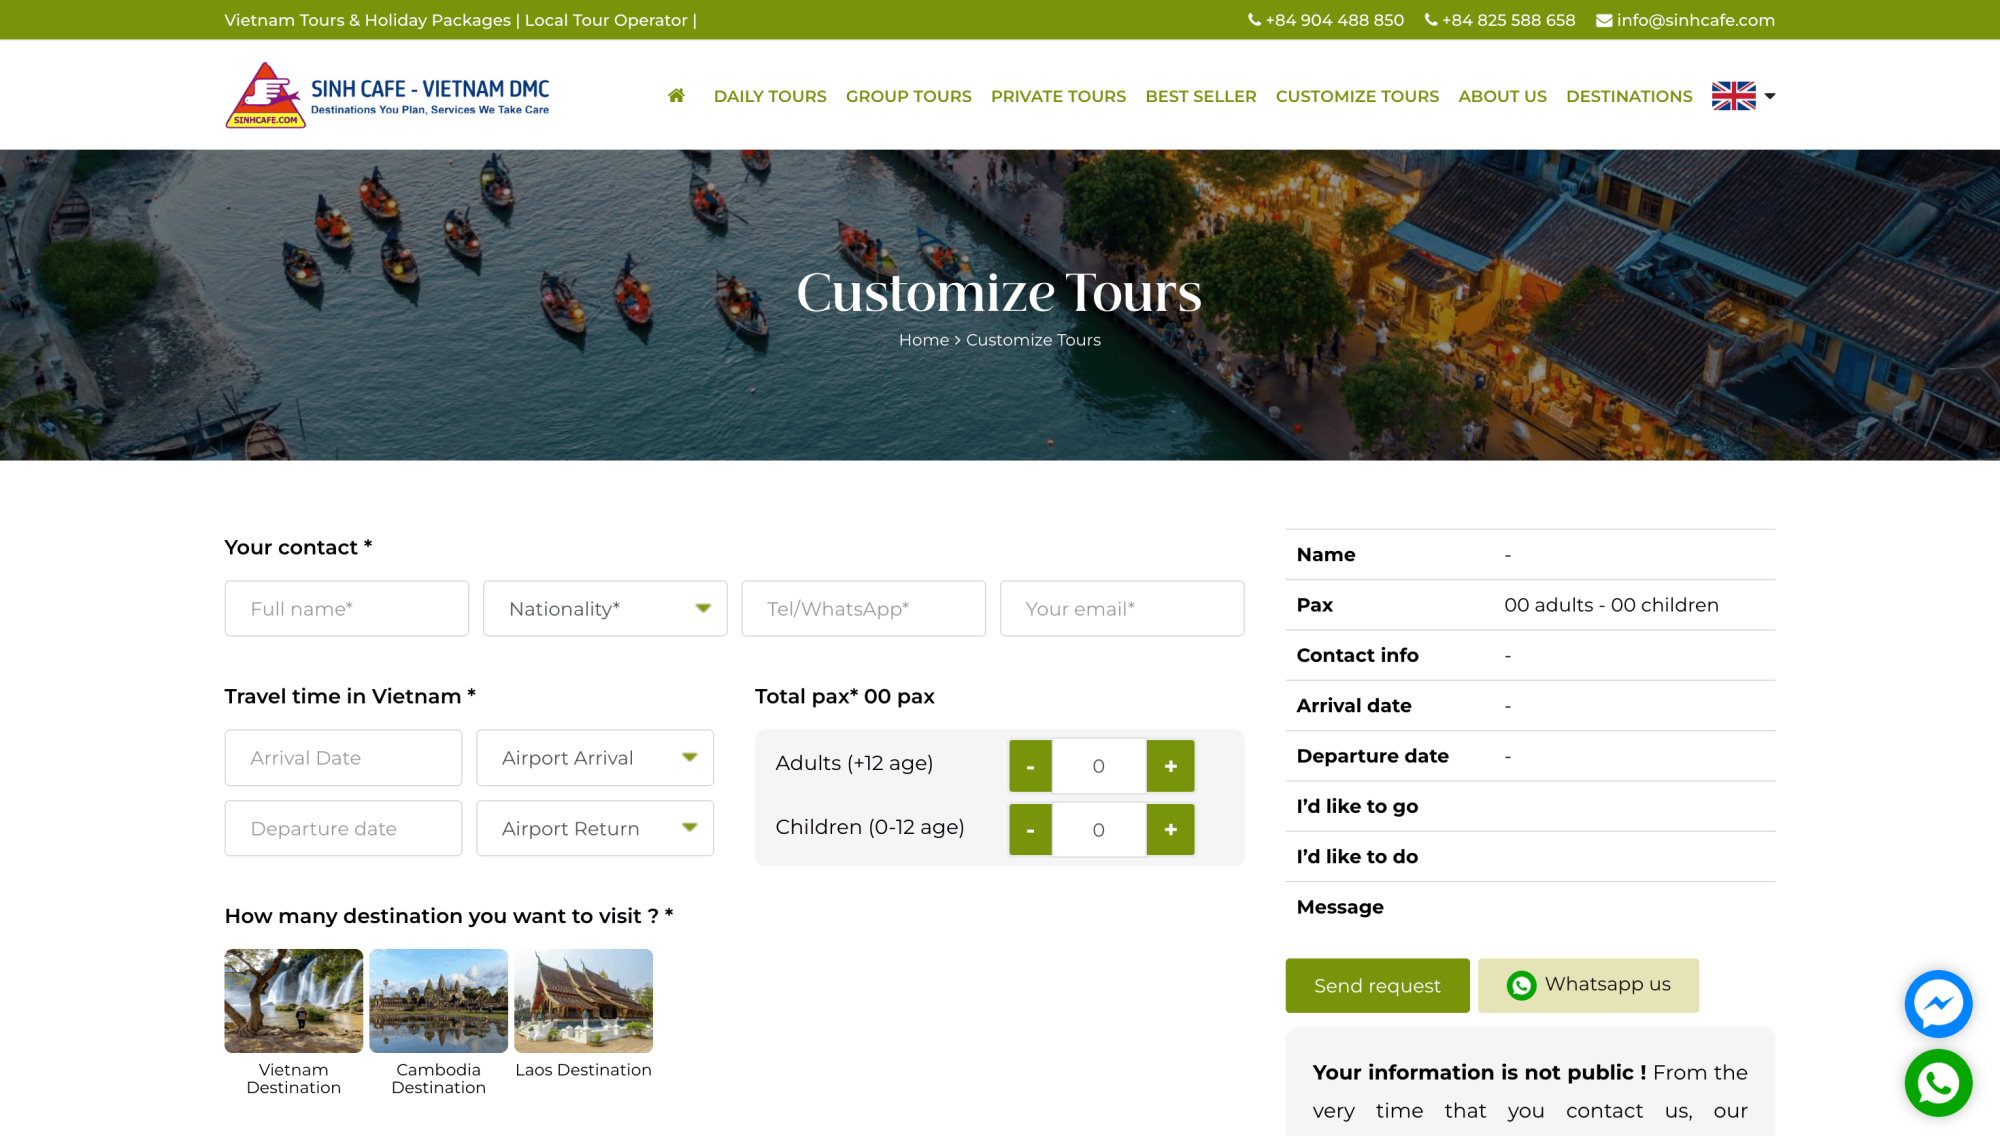
Task: Open the Facebook Messenger chat bubble
Action: 1937,1004
